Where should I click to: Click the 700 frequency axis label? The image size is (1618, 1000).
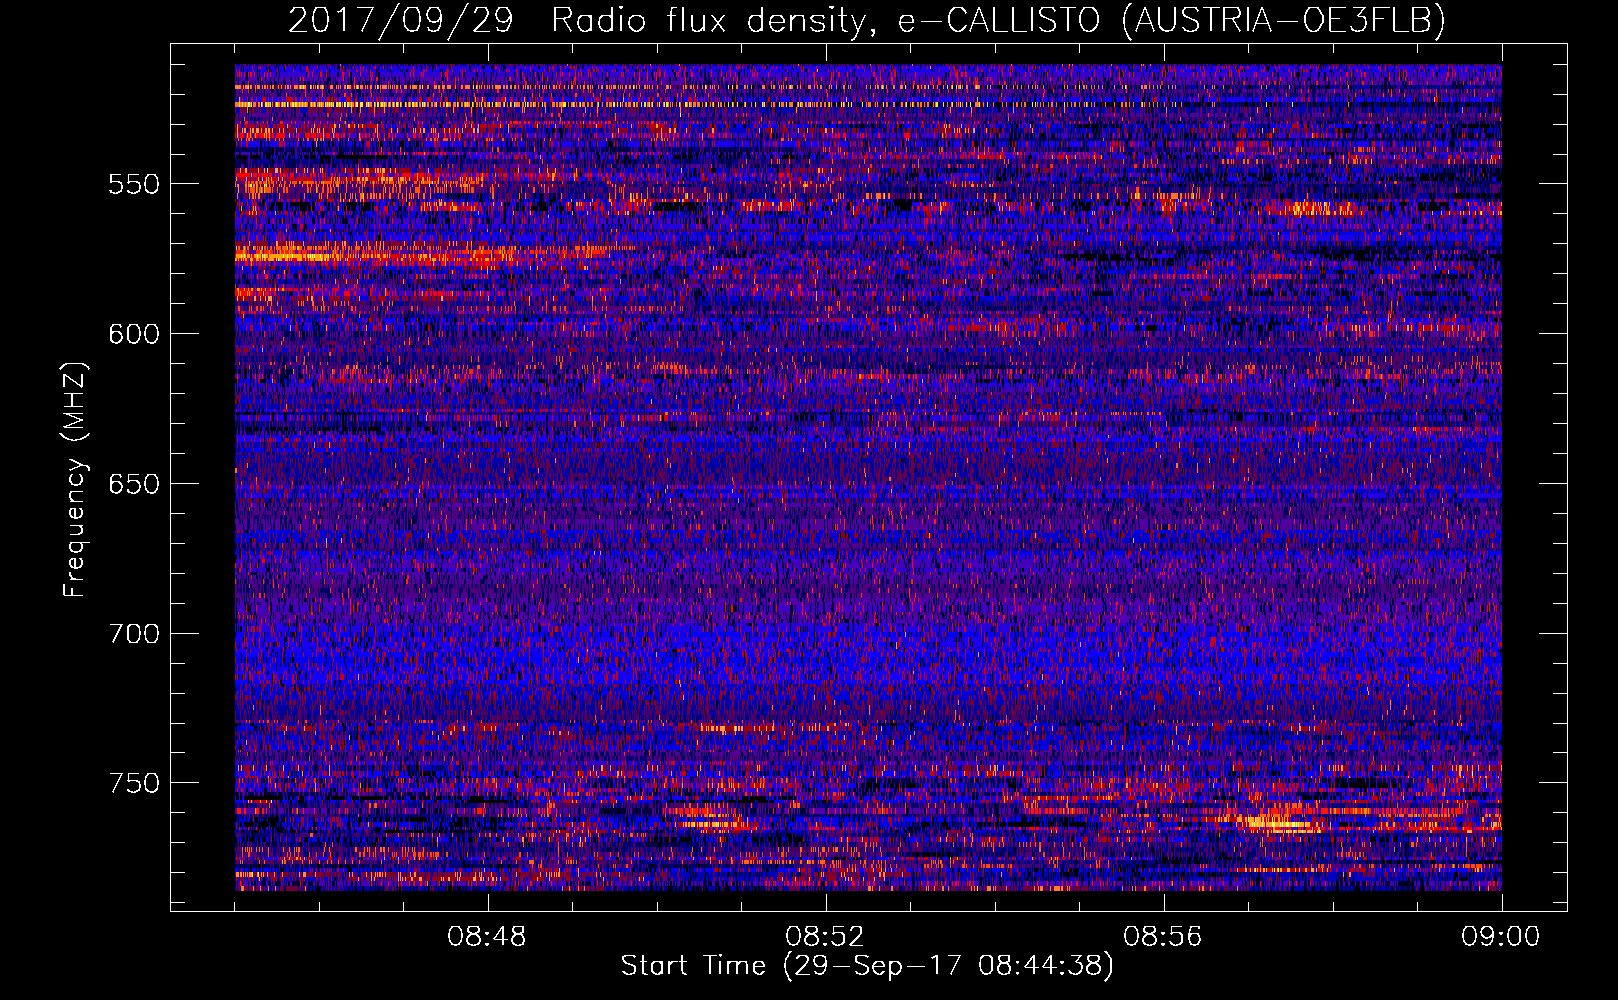coord(134,634)
